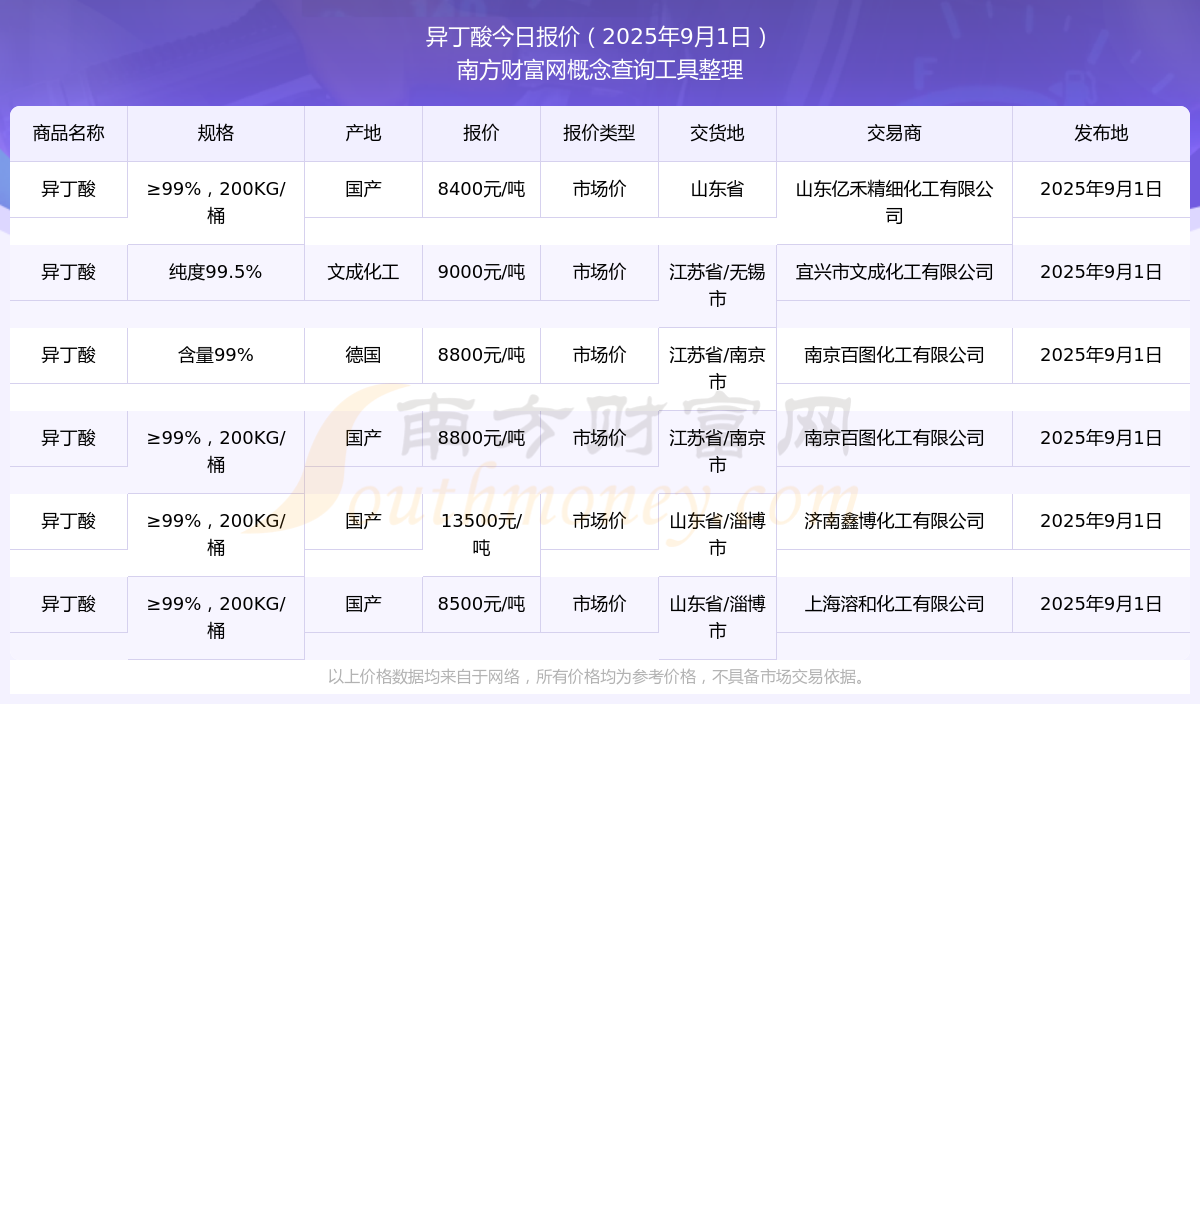Click the disclaimer text below the table

coord(600,677)
